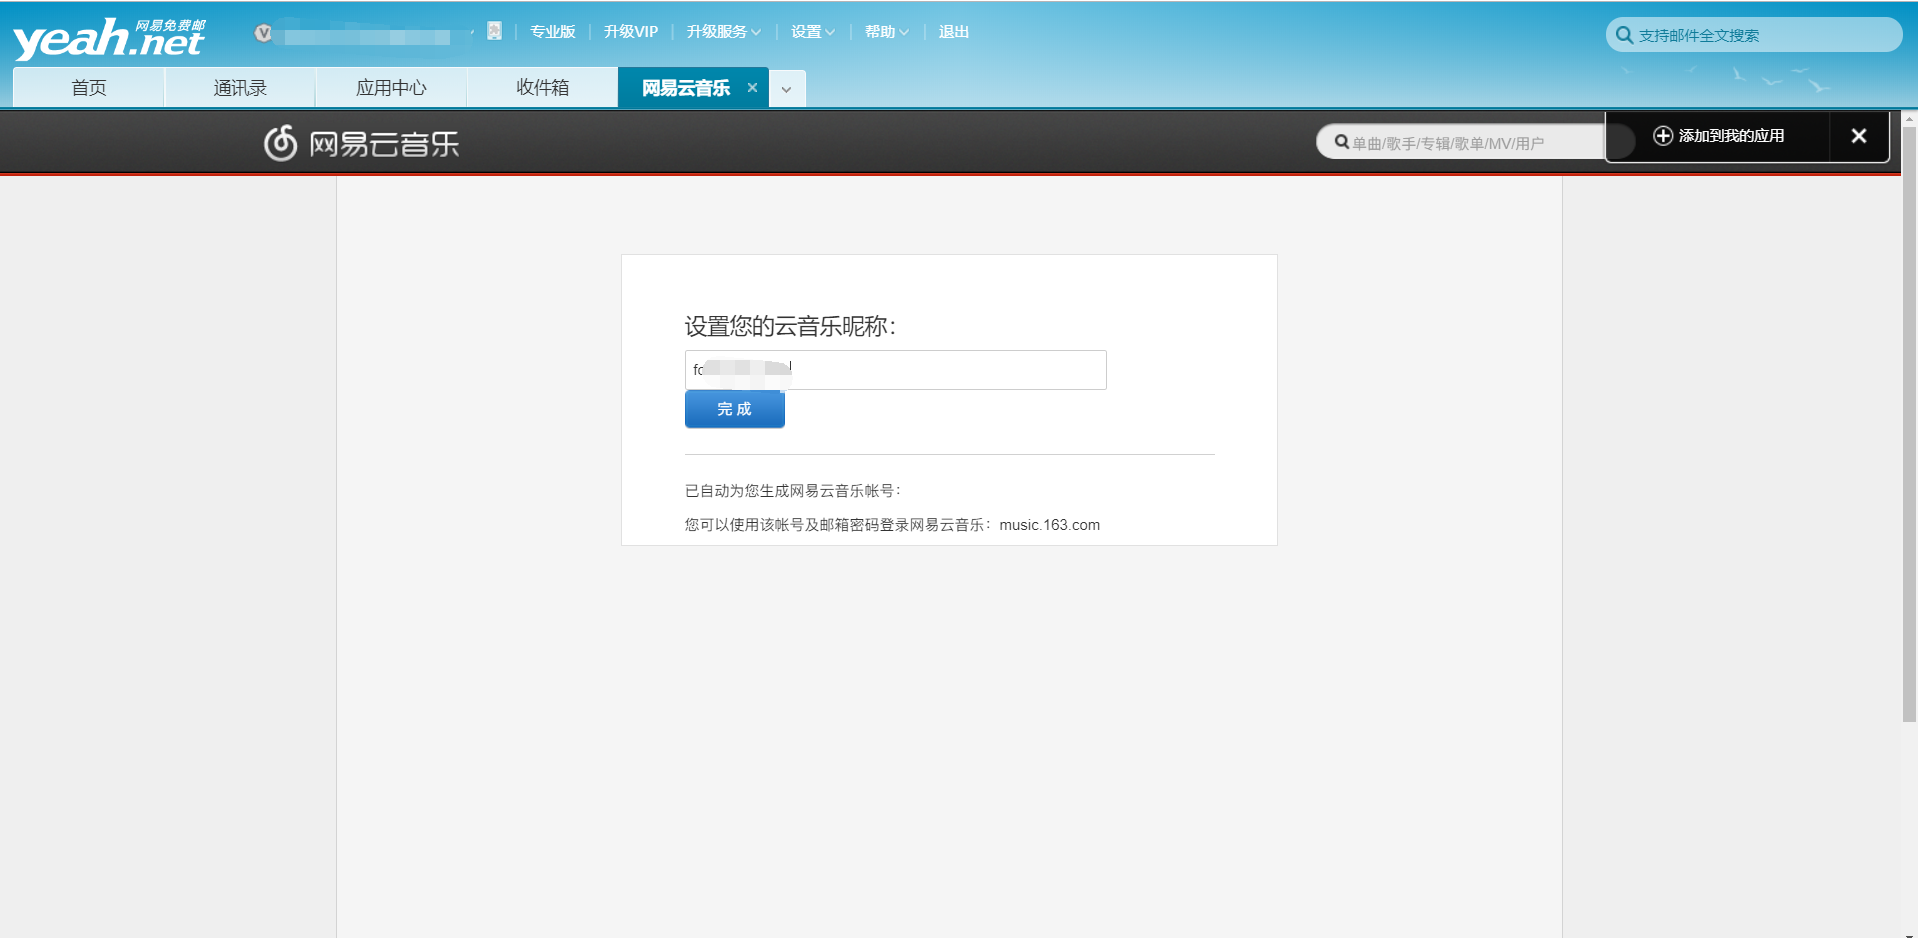Click 添加到我的应用 button
The height and width of the screenshot is (938, 1918).
click(1719, 136)
